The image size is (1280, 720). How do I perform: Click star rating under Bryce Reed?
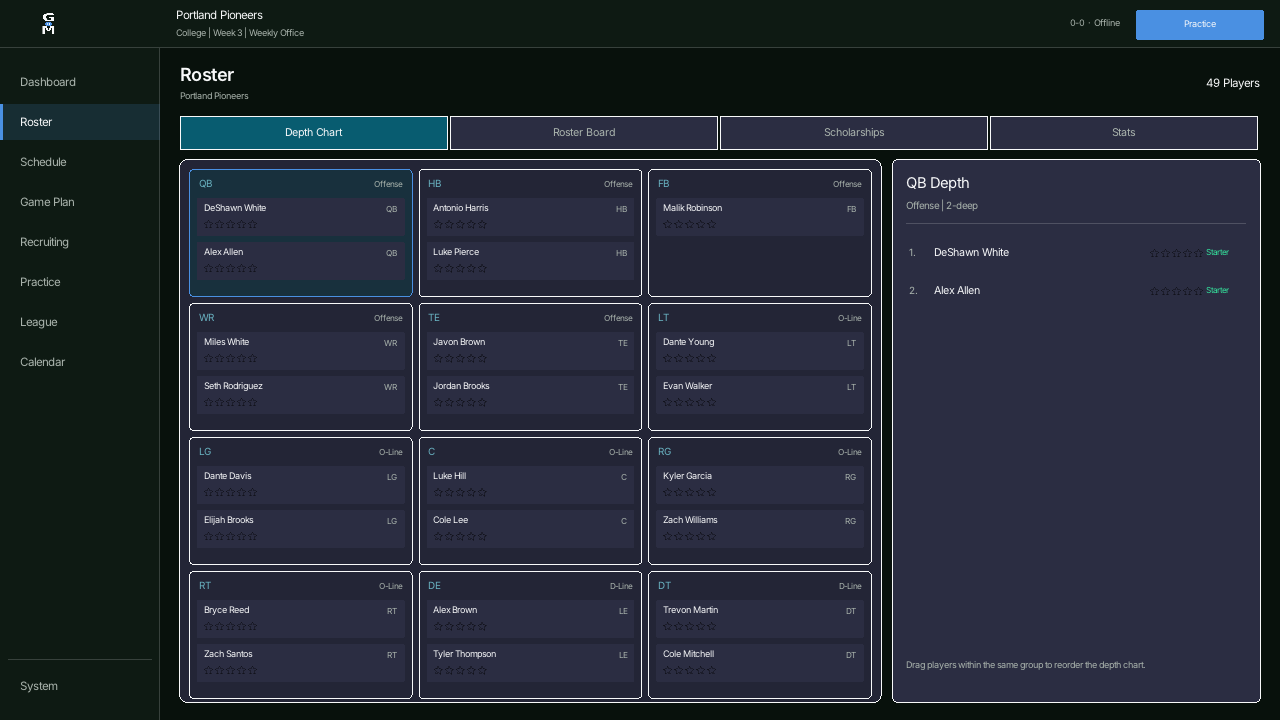tap(231, 627)
